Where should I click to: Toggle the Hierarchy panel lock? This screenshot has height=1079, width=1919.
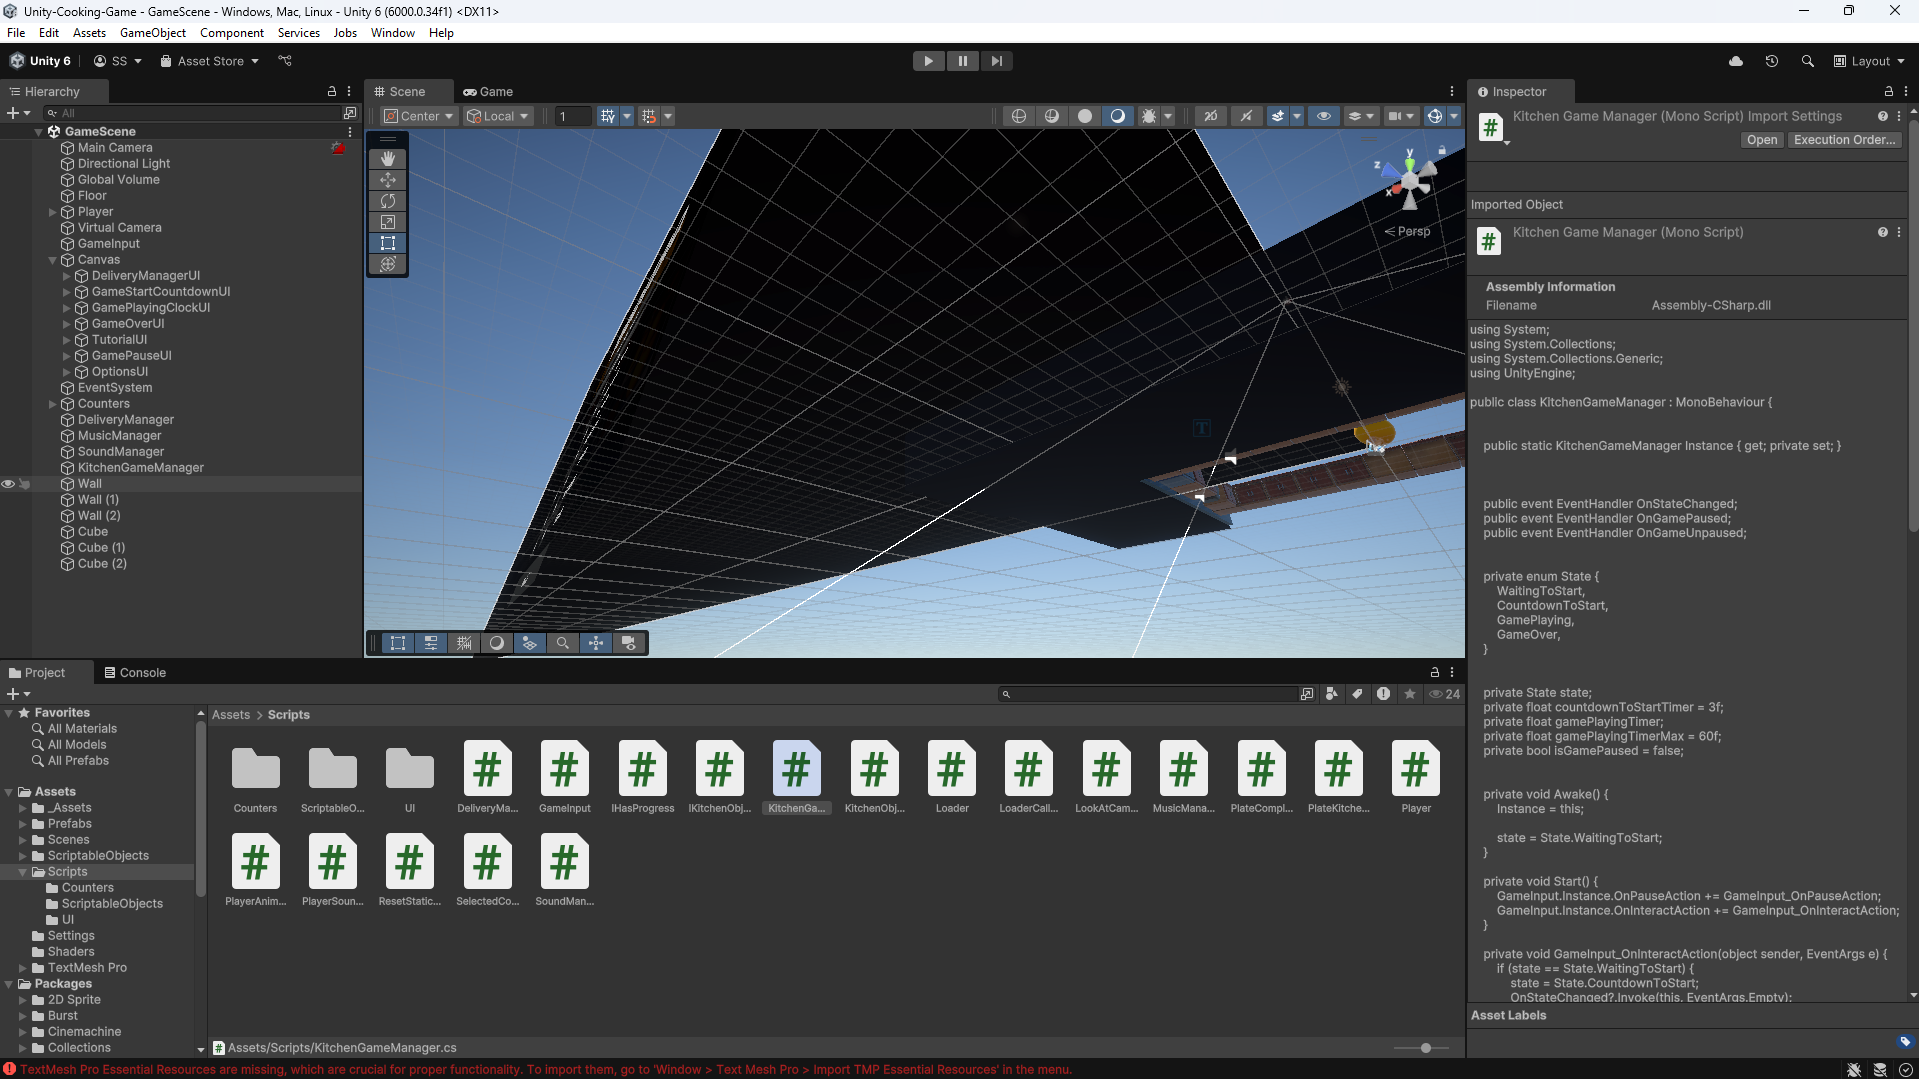[x=332, y=91]
